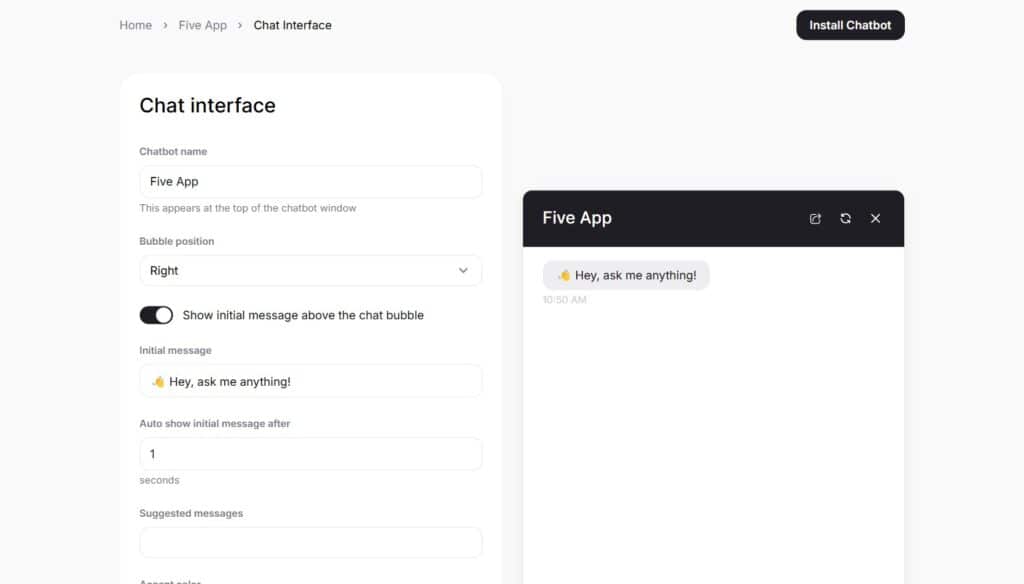Click the Suggested messages input field
This screenshot has height=584, width=1024.
(x=310, y=542)
